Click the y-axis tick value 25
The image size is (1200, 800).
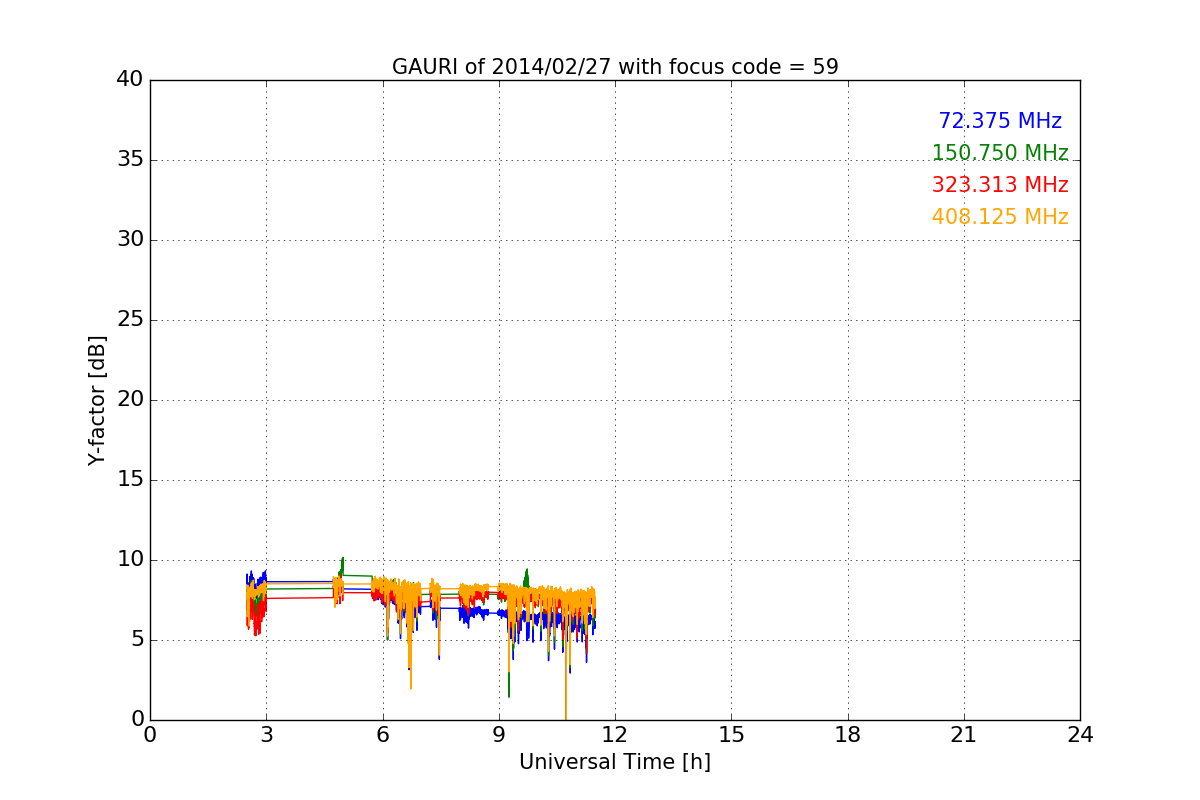click(x=130, y=320)
